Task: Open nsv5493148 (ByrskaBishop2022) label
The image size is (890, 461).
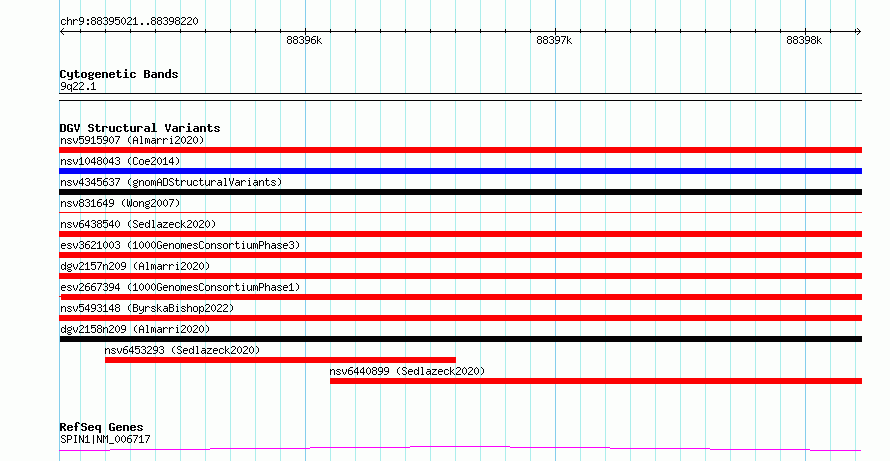Action: click(x=147, y=308)
